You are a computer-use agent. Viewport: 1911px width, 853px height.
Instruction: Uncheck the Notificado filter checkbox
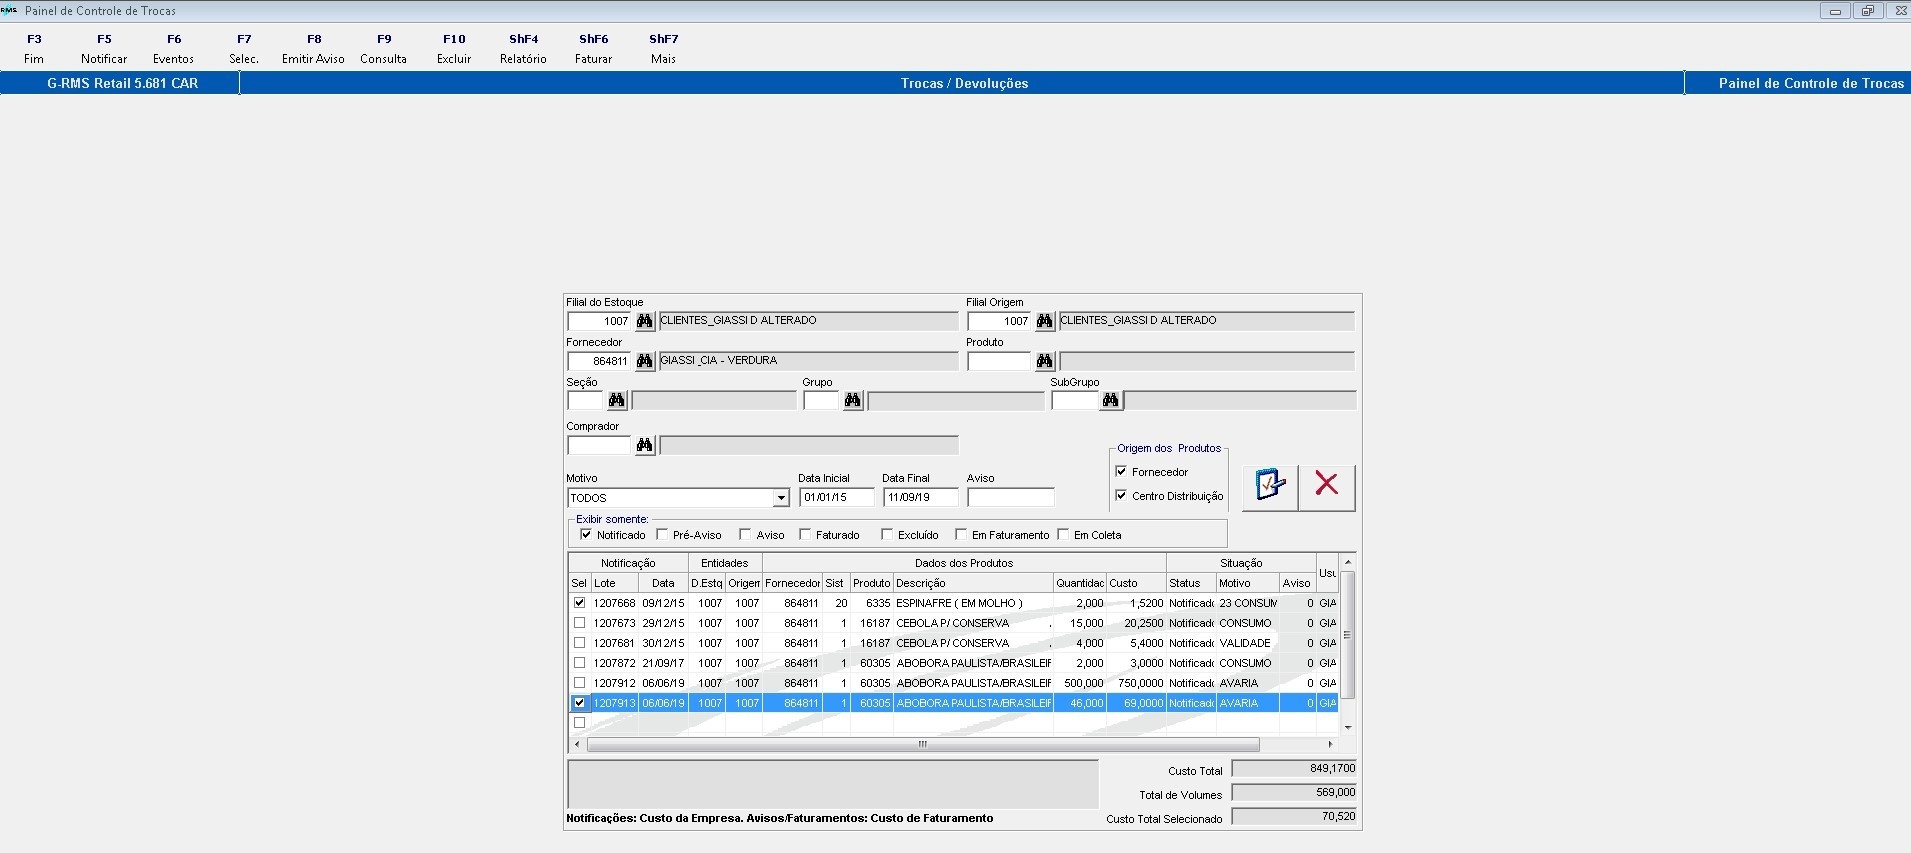pos(586,535)
